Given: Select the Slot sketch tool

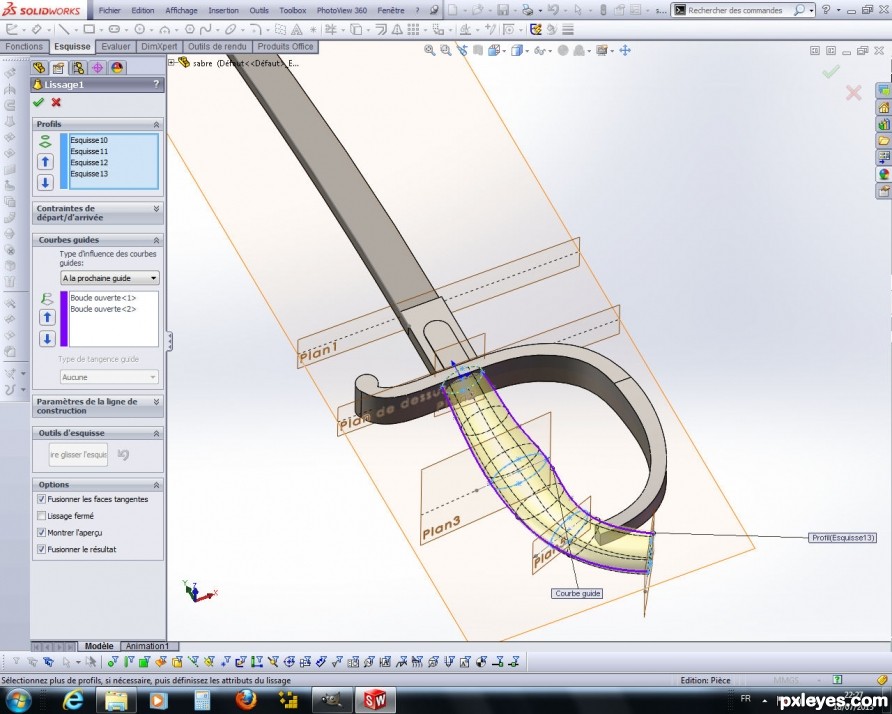Looking at the screenshot, I should 114,30.
